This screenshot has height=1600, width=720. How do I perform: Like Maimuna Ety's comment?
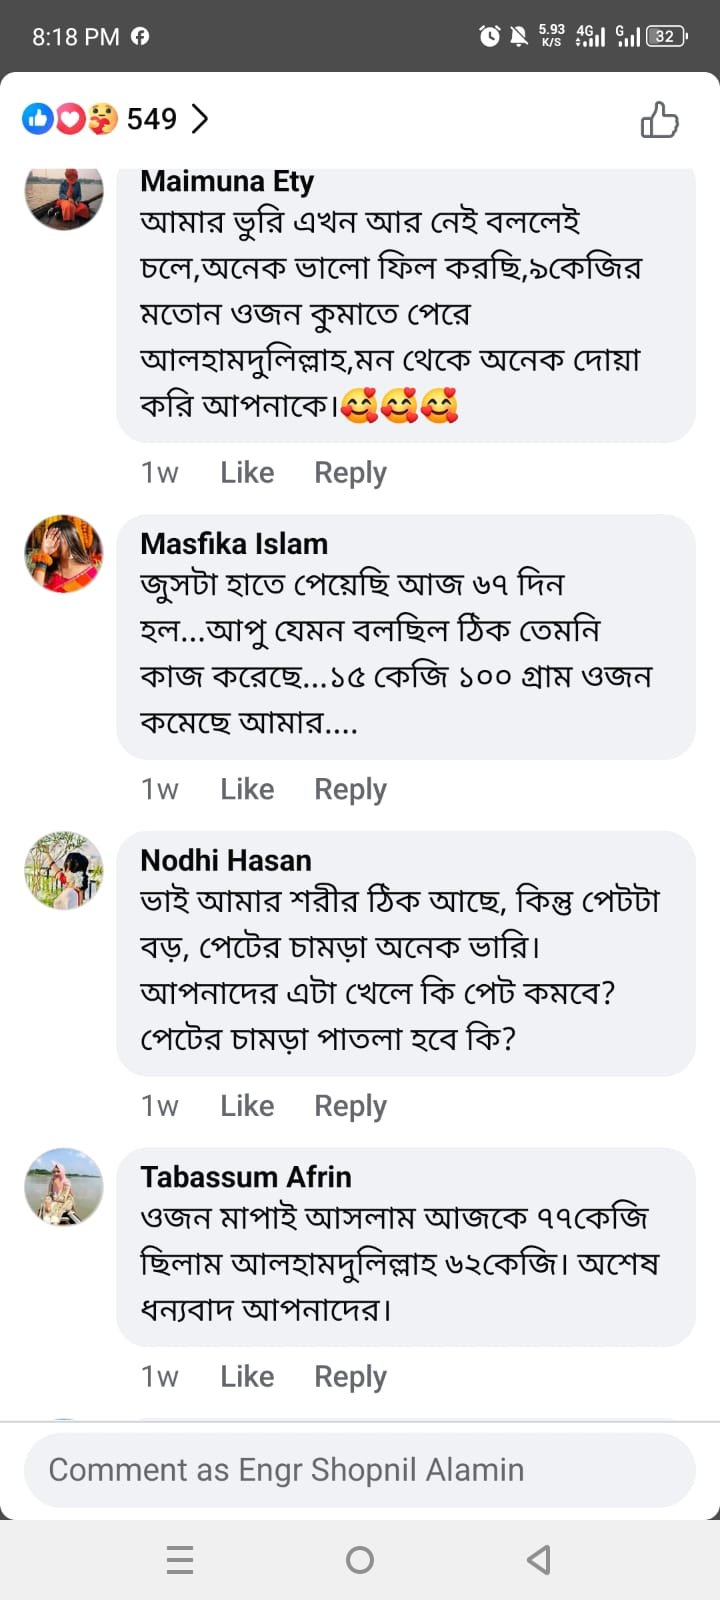click(x=247, y=472)
